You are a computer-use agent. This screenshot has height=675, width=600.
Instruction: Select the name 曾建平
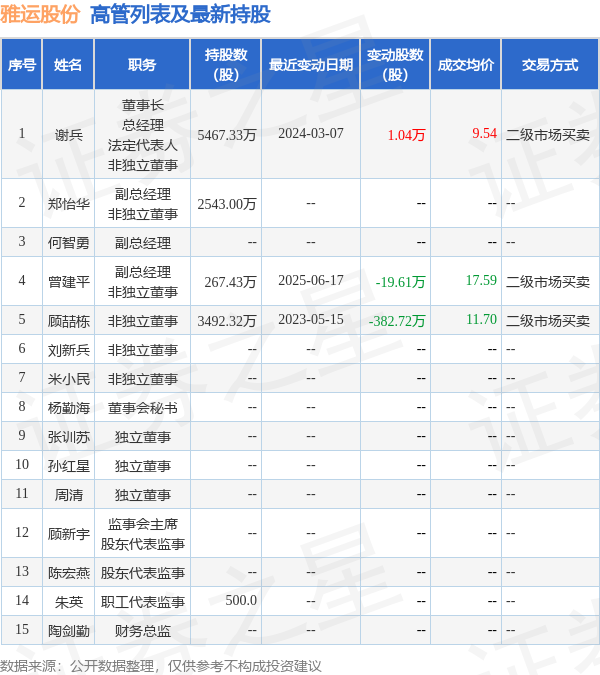(68, 282)
